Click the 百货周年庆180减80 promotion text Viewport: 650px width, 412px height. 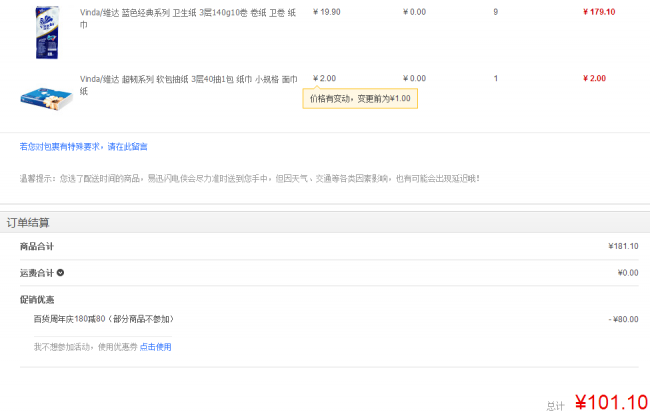(103, 319)
